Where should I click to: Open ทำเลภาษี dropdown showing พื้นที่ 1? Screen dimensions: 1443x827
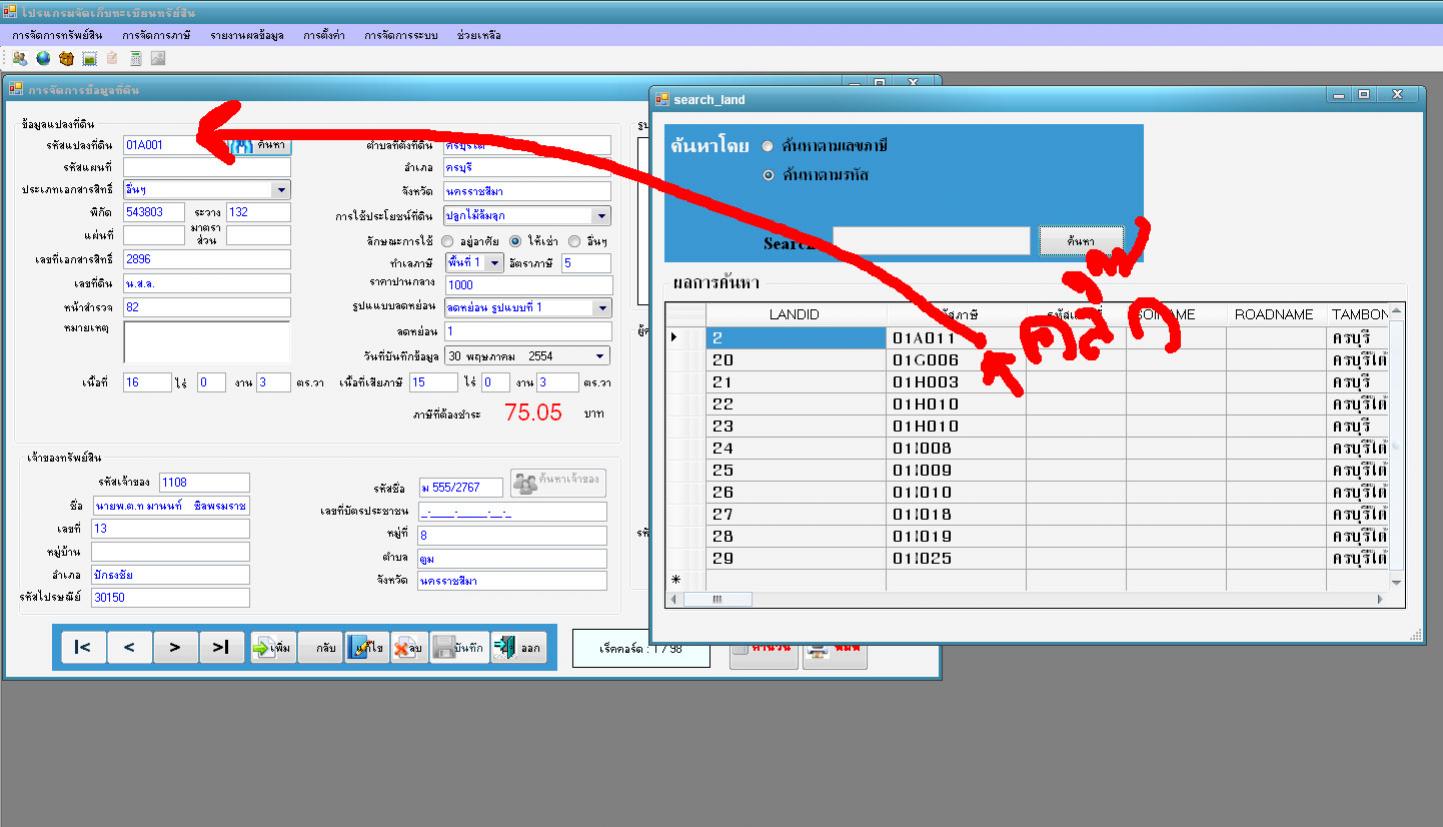[496, 263]
